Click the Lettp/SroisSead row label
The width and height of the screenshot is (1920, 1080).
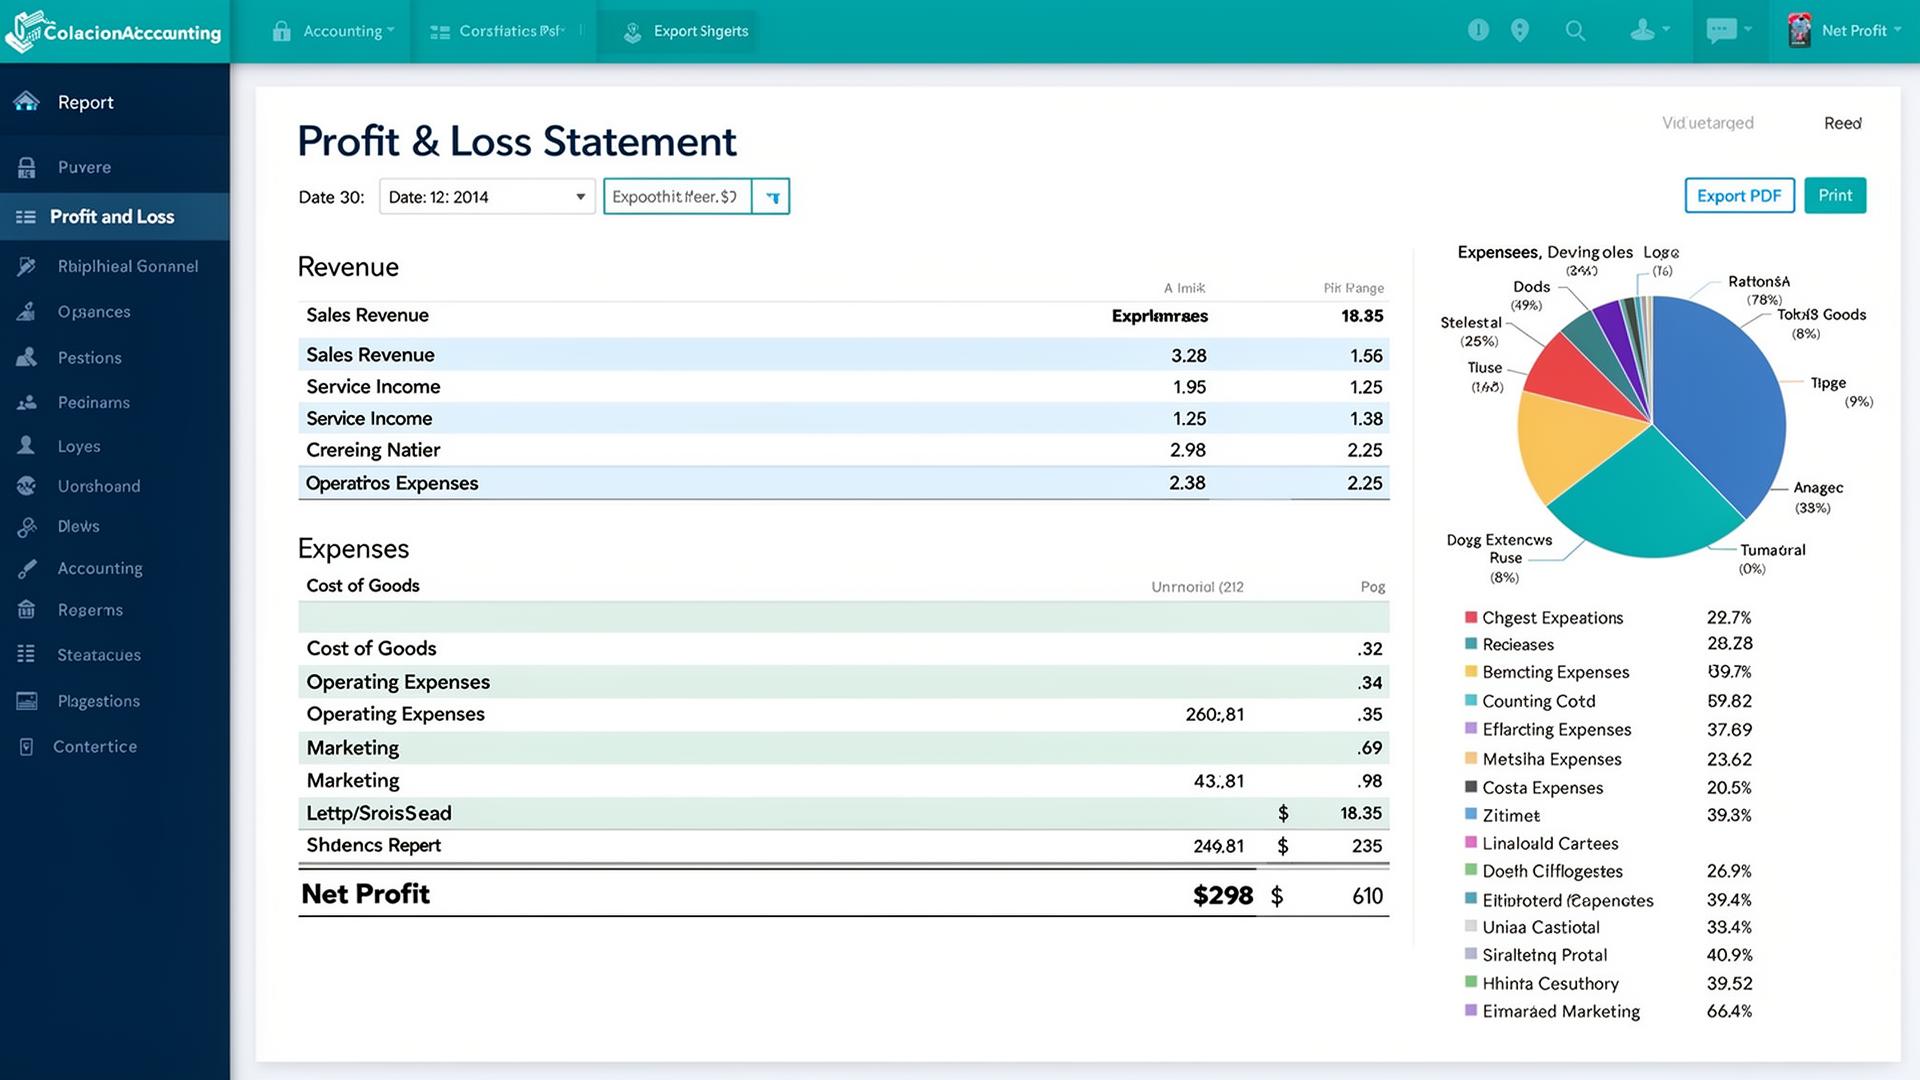(x=379, y=813)
